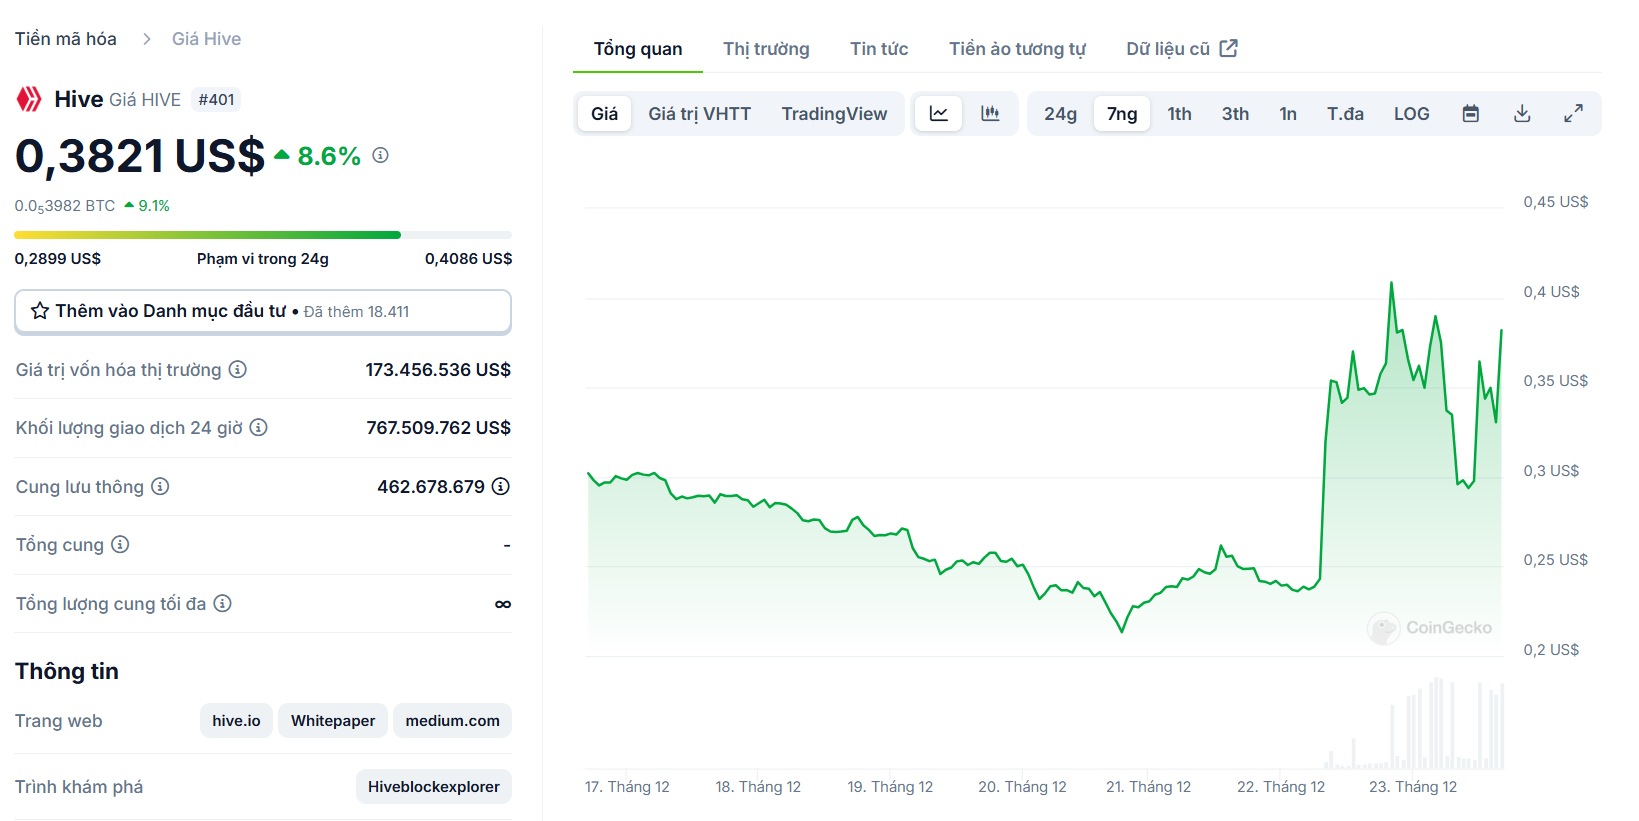This screenshot has width=1639, height=821.
Task: Click info icon next to 462.678.679 value
Action: (501, 487)
